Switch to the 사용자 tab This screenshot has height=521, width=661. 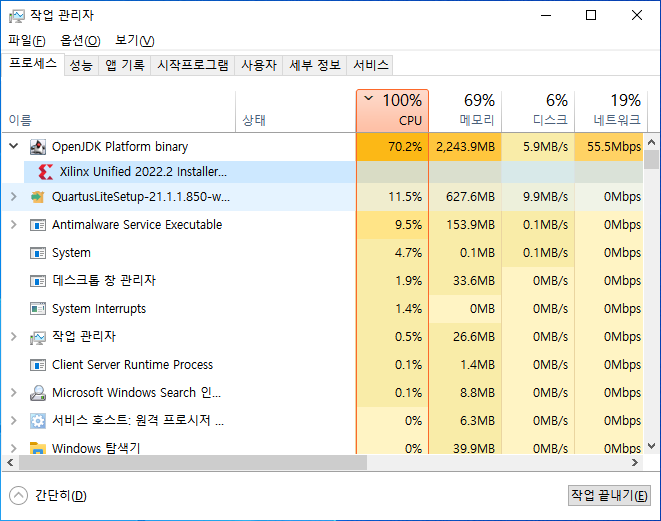click(x=259, y=65)
